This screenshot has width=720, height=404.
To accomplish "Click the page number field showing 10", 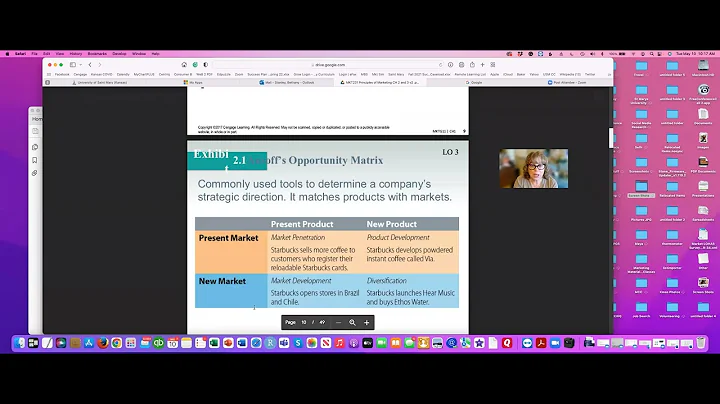I will (304, 323).
